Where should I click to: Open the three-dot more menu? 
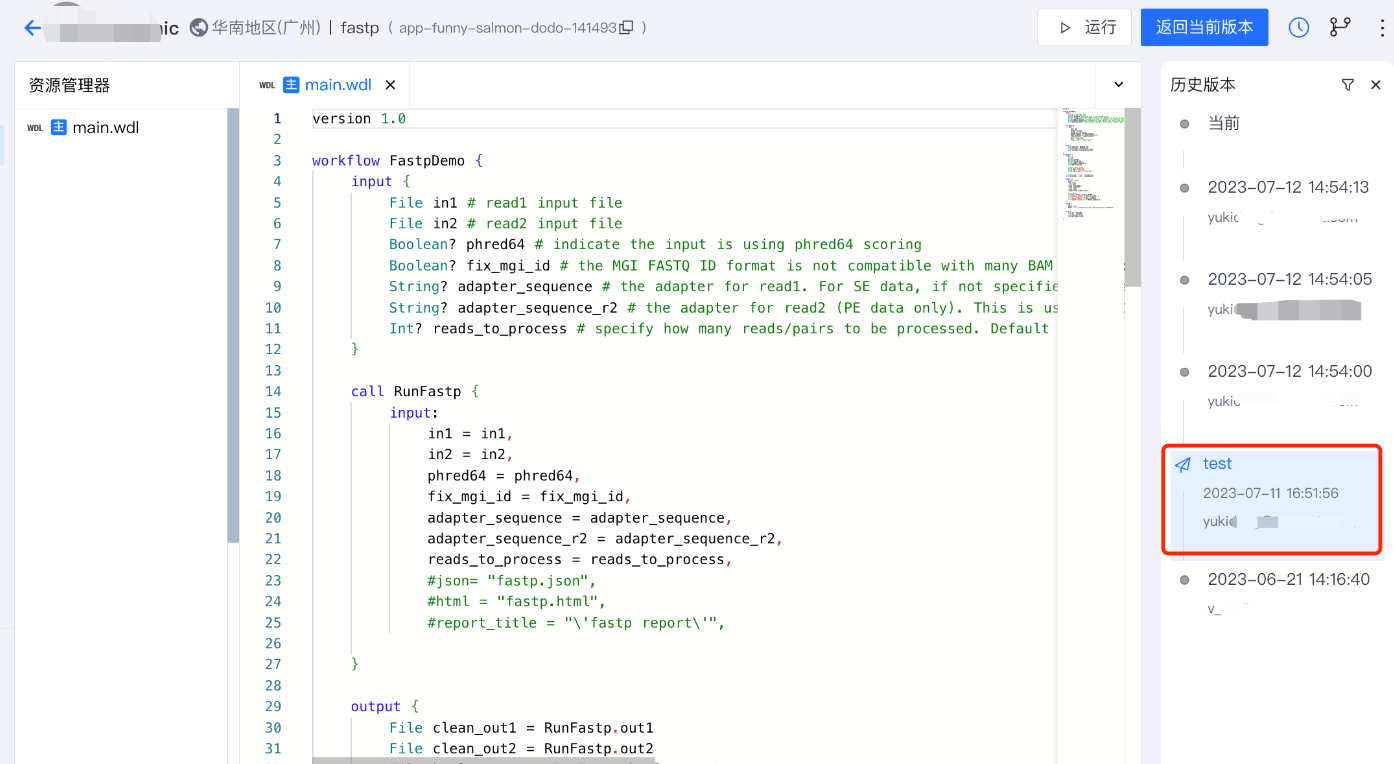tap(1382, 28)
